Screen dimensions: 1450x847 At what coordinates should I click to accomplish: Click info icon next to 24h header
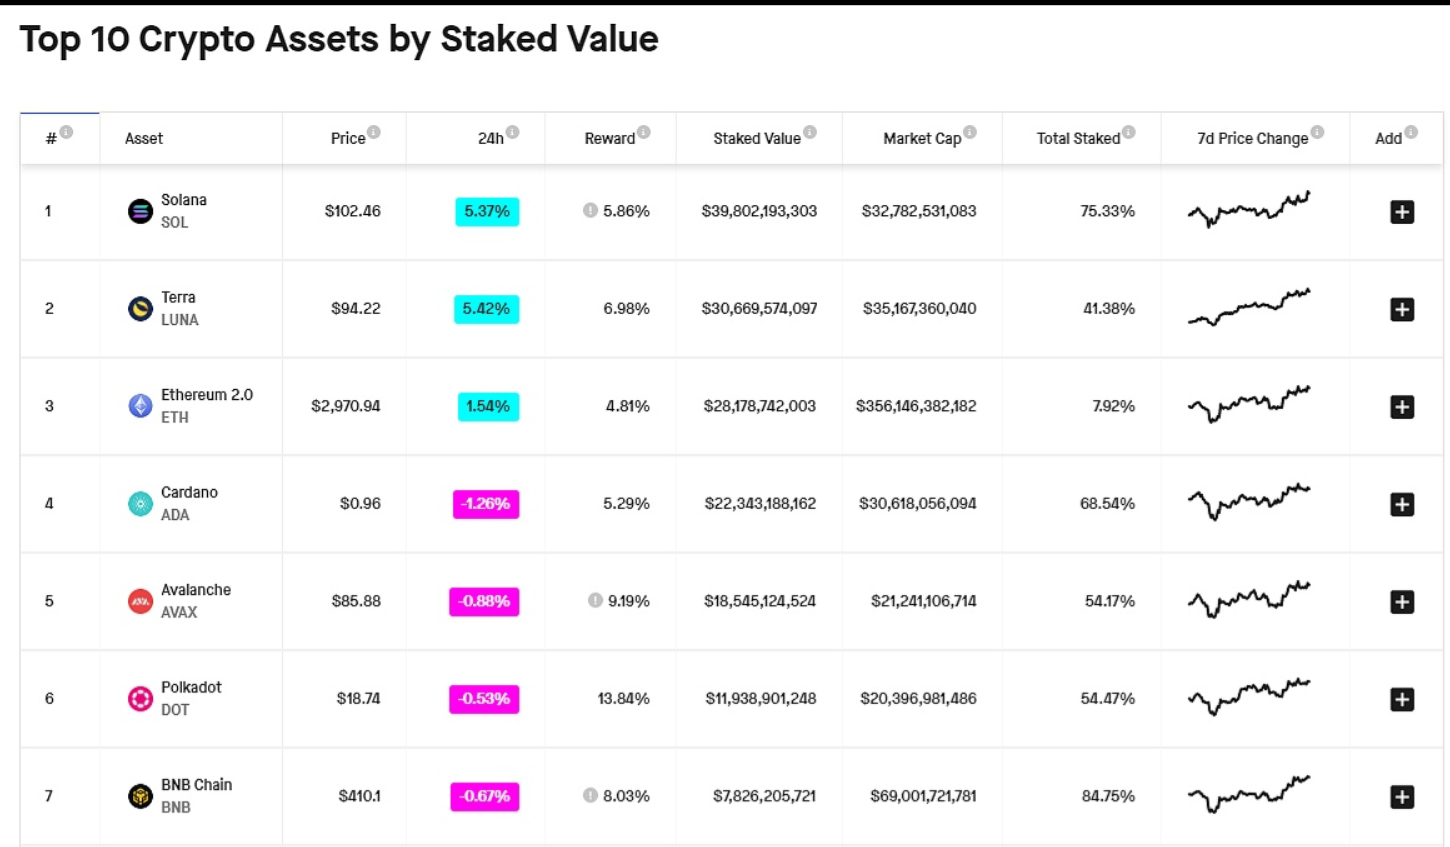[x=513, y=132]
